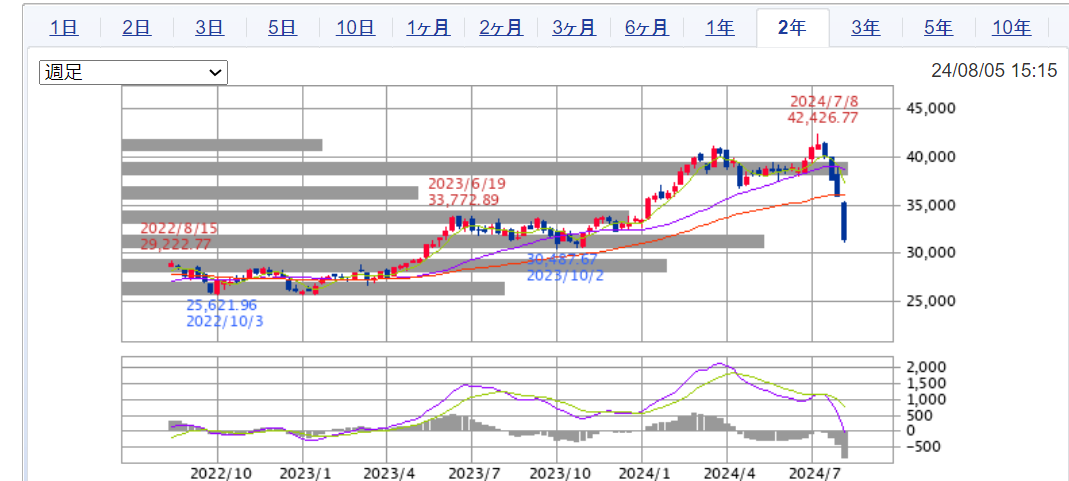The height and width of the screenshot is (481, 1069).
Task: Click the 2022/10/3 low price label
Action: (222, 313)
